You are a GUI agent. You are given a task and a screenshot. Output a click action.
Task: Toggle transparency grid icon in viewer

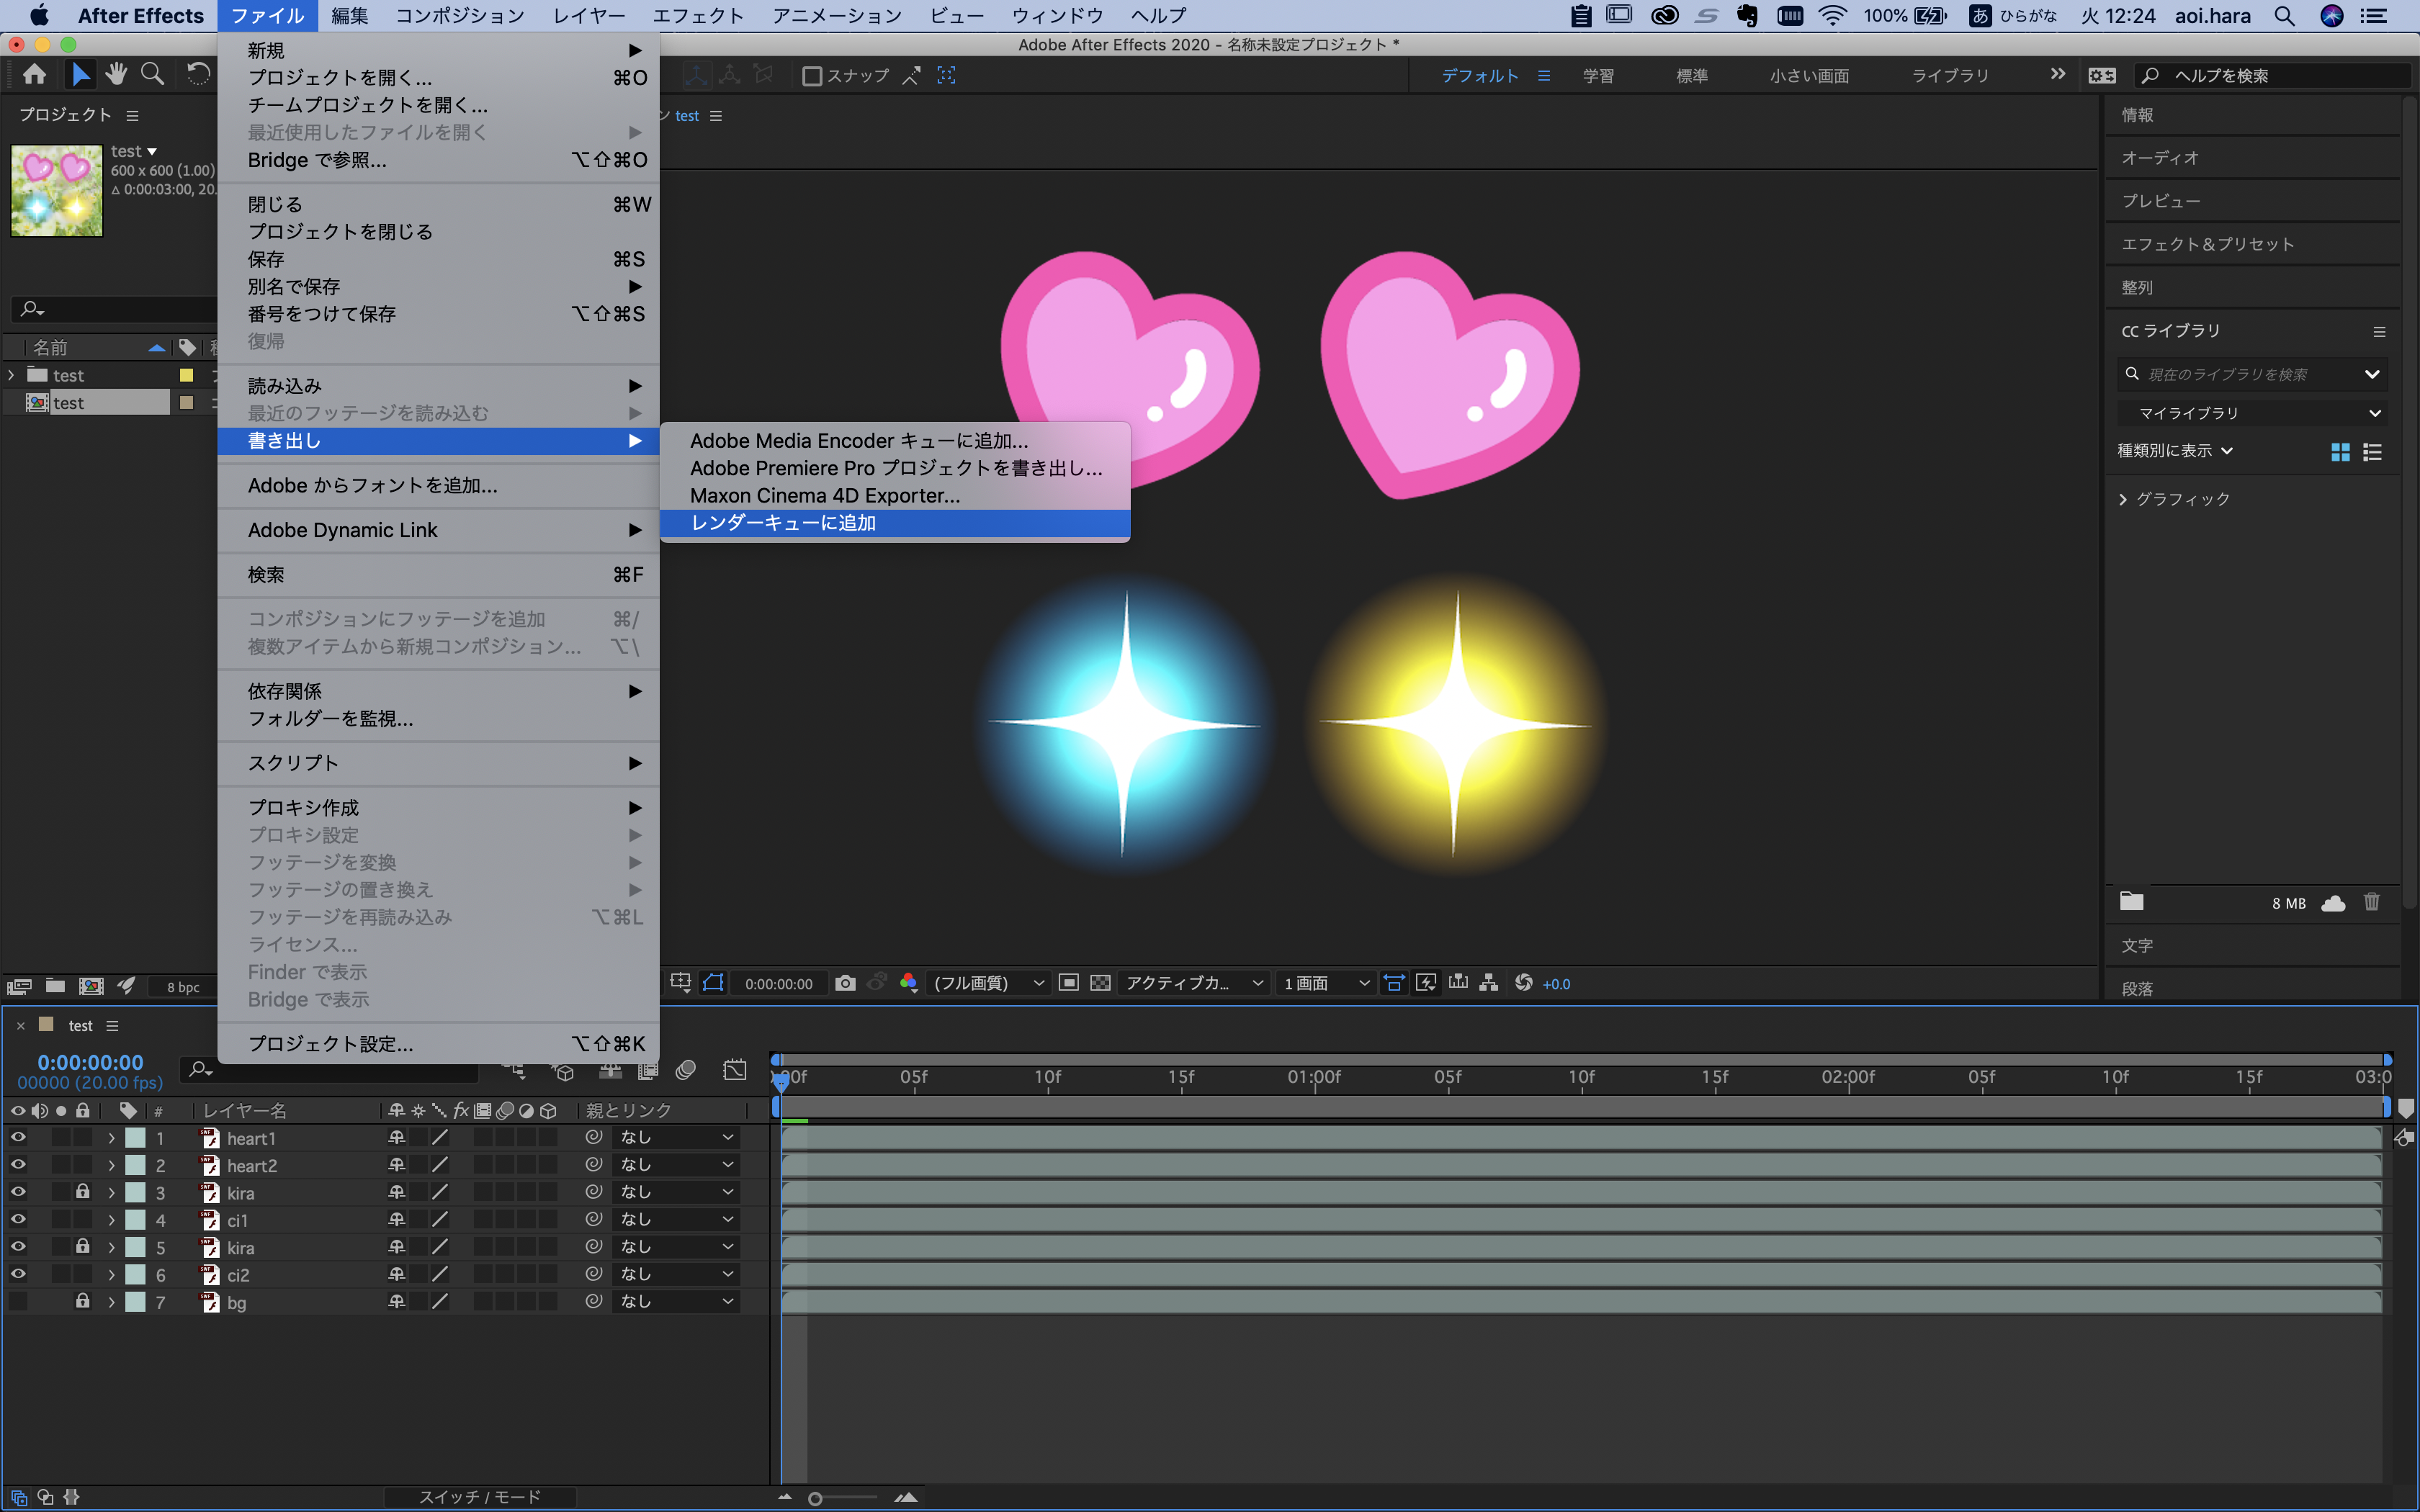(x=1100, y=983)
